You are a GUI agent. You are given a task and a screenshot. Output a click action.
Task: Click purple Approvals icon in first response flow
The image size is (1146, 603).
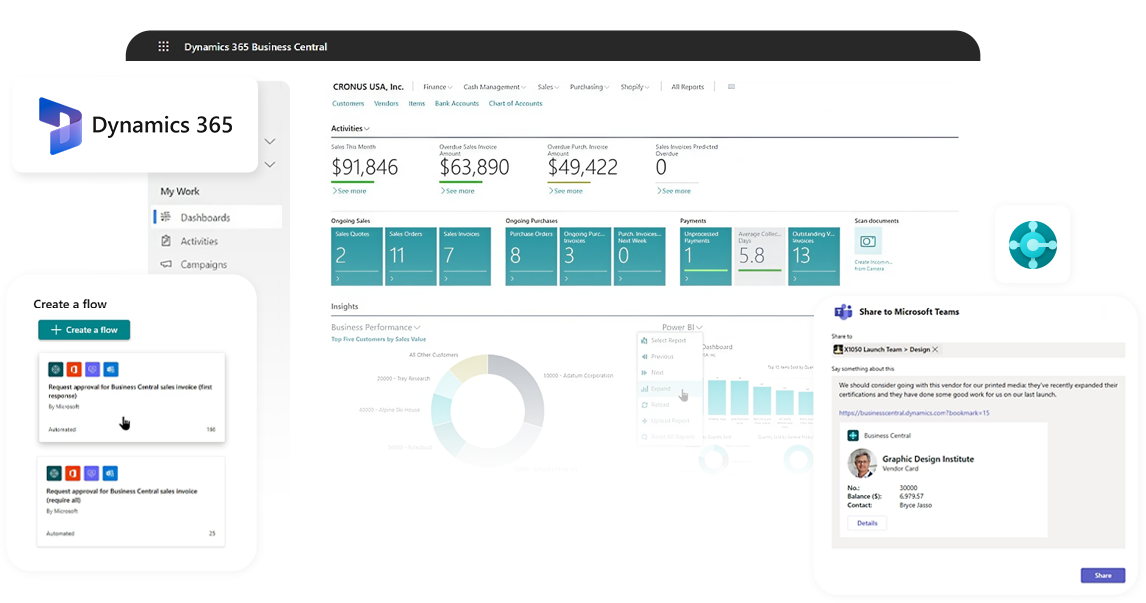92,369
